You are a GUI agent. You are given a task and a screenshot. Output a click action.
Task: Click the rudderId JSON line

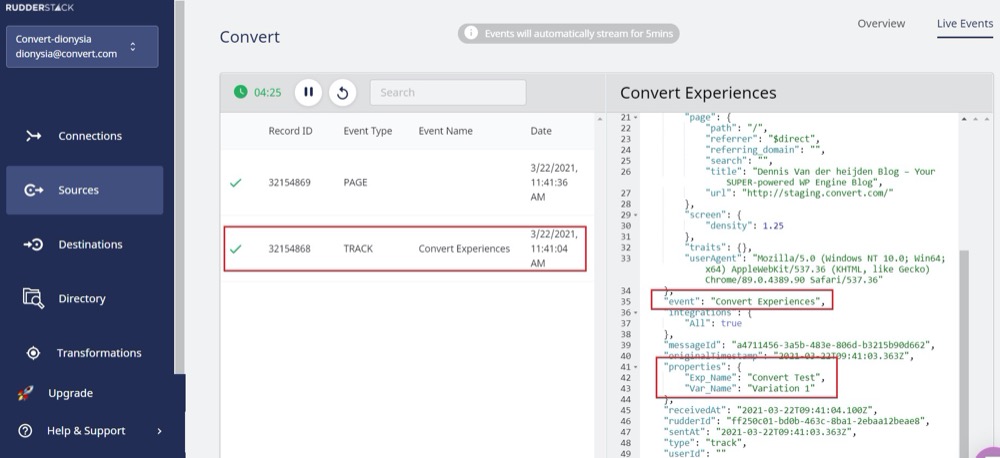797,421
